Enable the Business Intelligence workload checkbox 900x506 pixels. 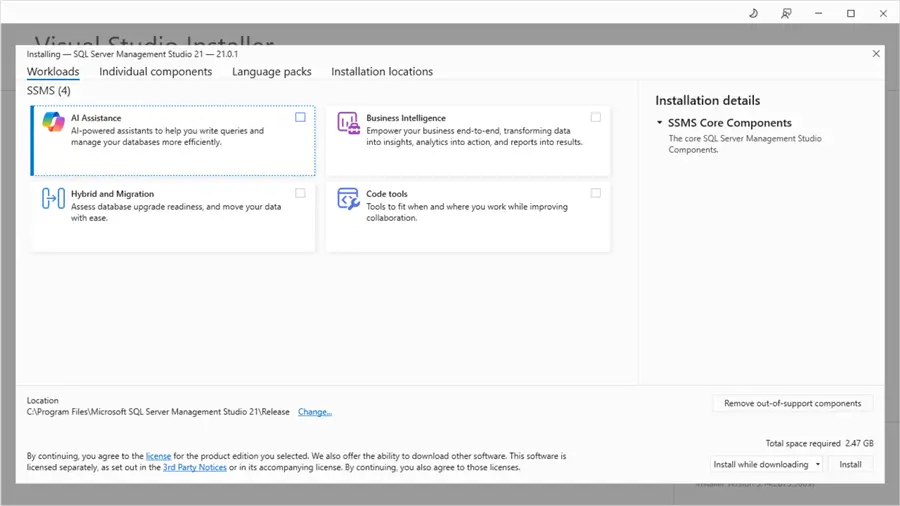click(x=596, y=117)
